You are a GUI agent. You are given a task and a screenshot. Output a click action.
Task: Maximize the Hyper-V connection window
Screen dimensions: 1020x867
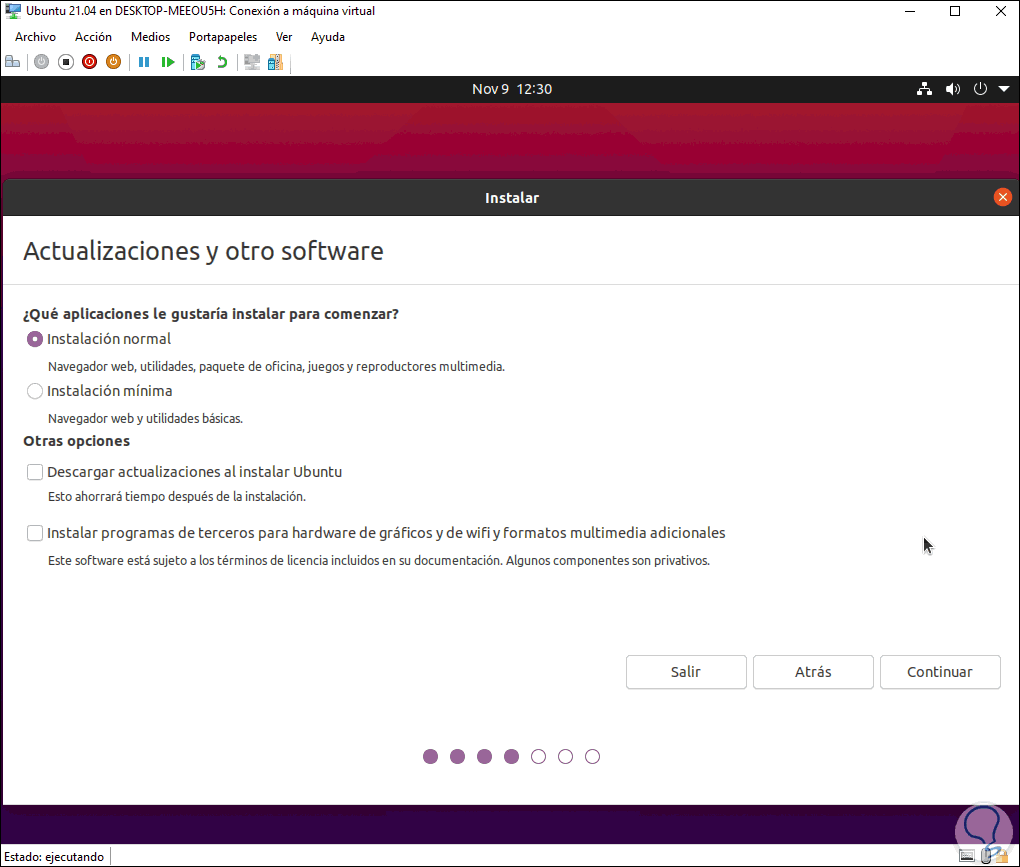coord(955,11)
